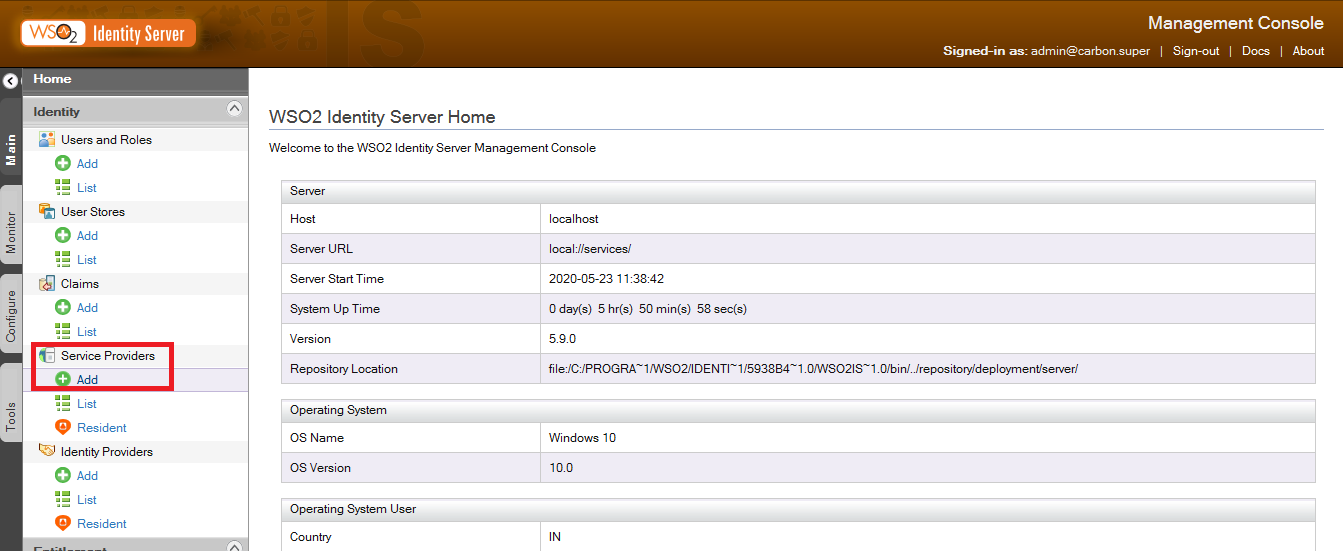Collapse the Entitlement section chevron
Viewport: 1343px width, 551px height.
[x=235, y=546]
